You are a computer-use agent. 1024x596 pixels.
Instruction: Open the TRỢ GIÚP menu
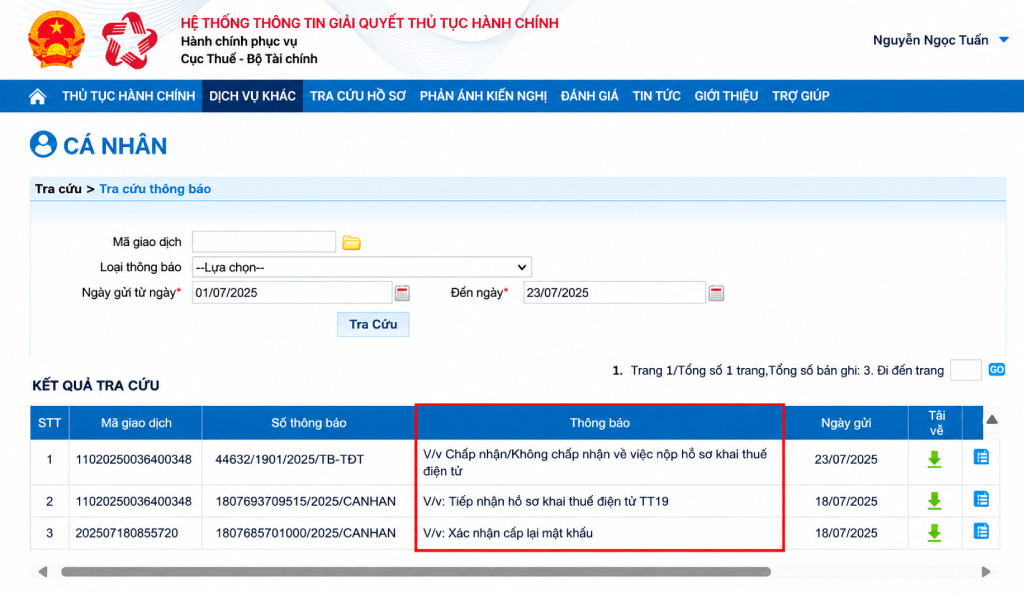click(x=801, y=96)
